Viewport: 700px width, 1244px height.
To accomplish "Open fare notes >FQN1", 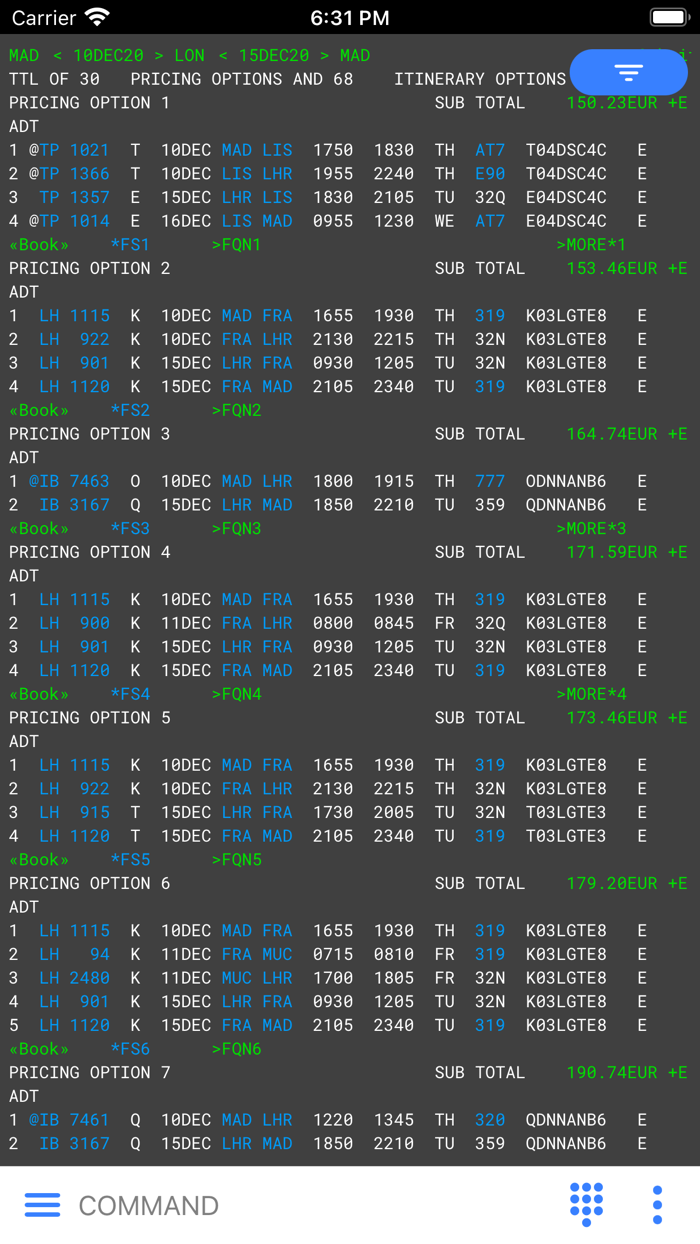I will 236,245.
